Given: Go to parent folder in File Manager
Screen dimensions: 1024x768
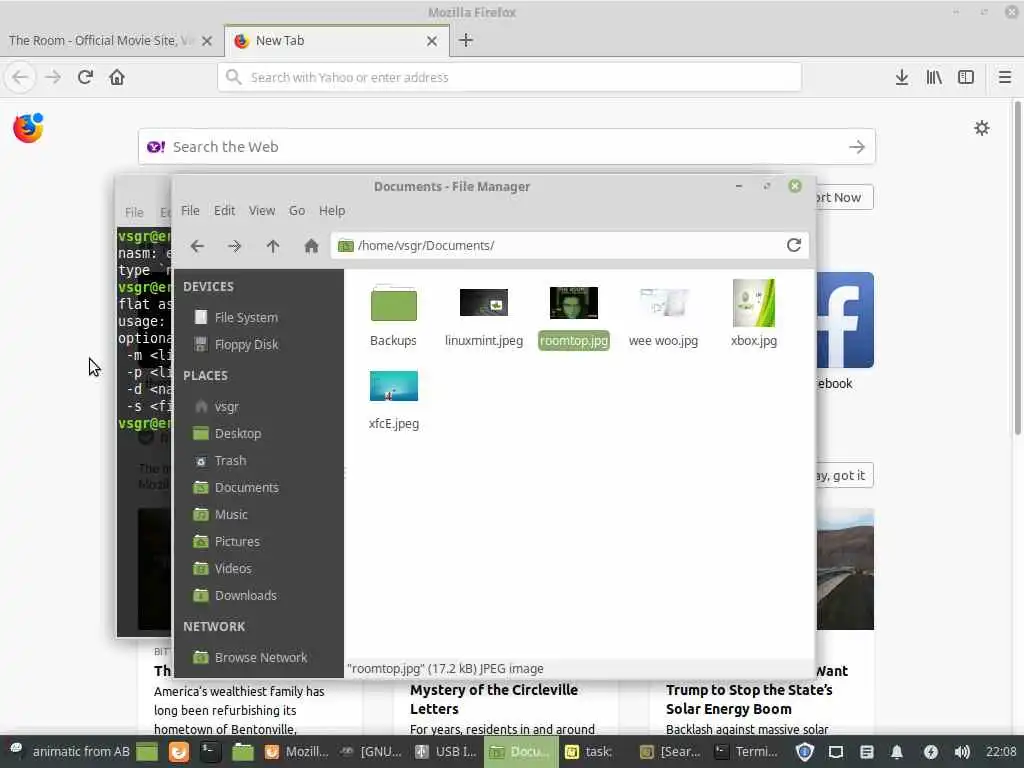Looking at the screenshot, I should [x=272, y=246].
